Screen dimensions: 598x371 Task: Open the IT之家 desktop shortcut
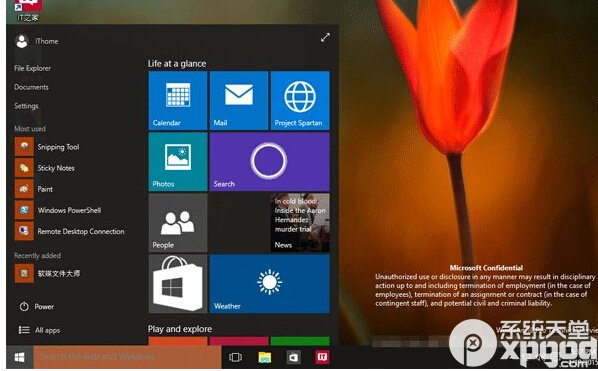pos(27,10)
